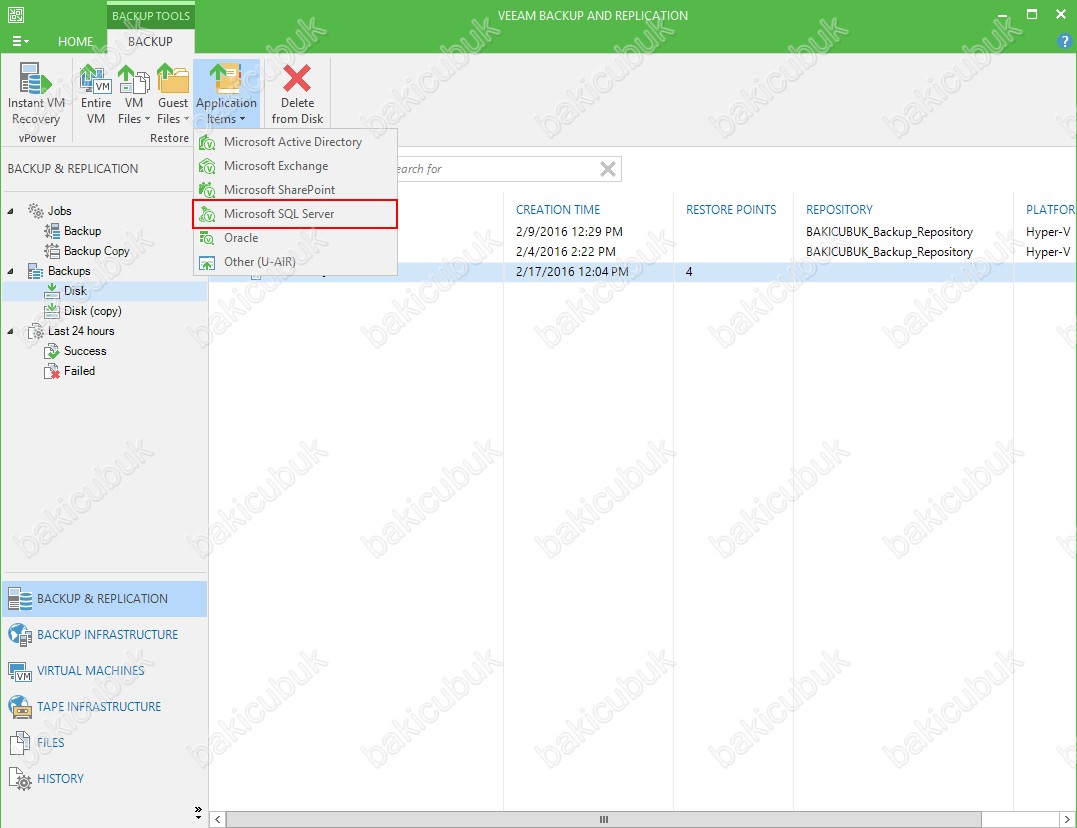Click the help question mark icon
1077x828 pixels.
pyautogui.click(x=1064, y=41)
